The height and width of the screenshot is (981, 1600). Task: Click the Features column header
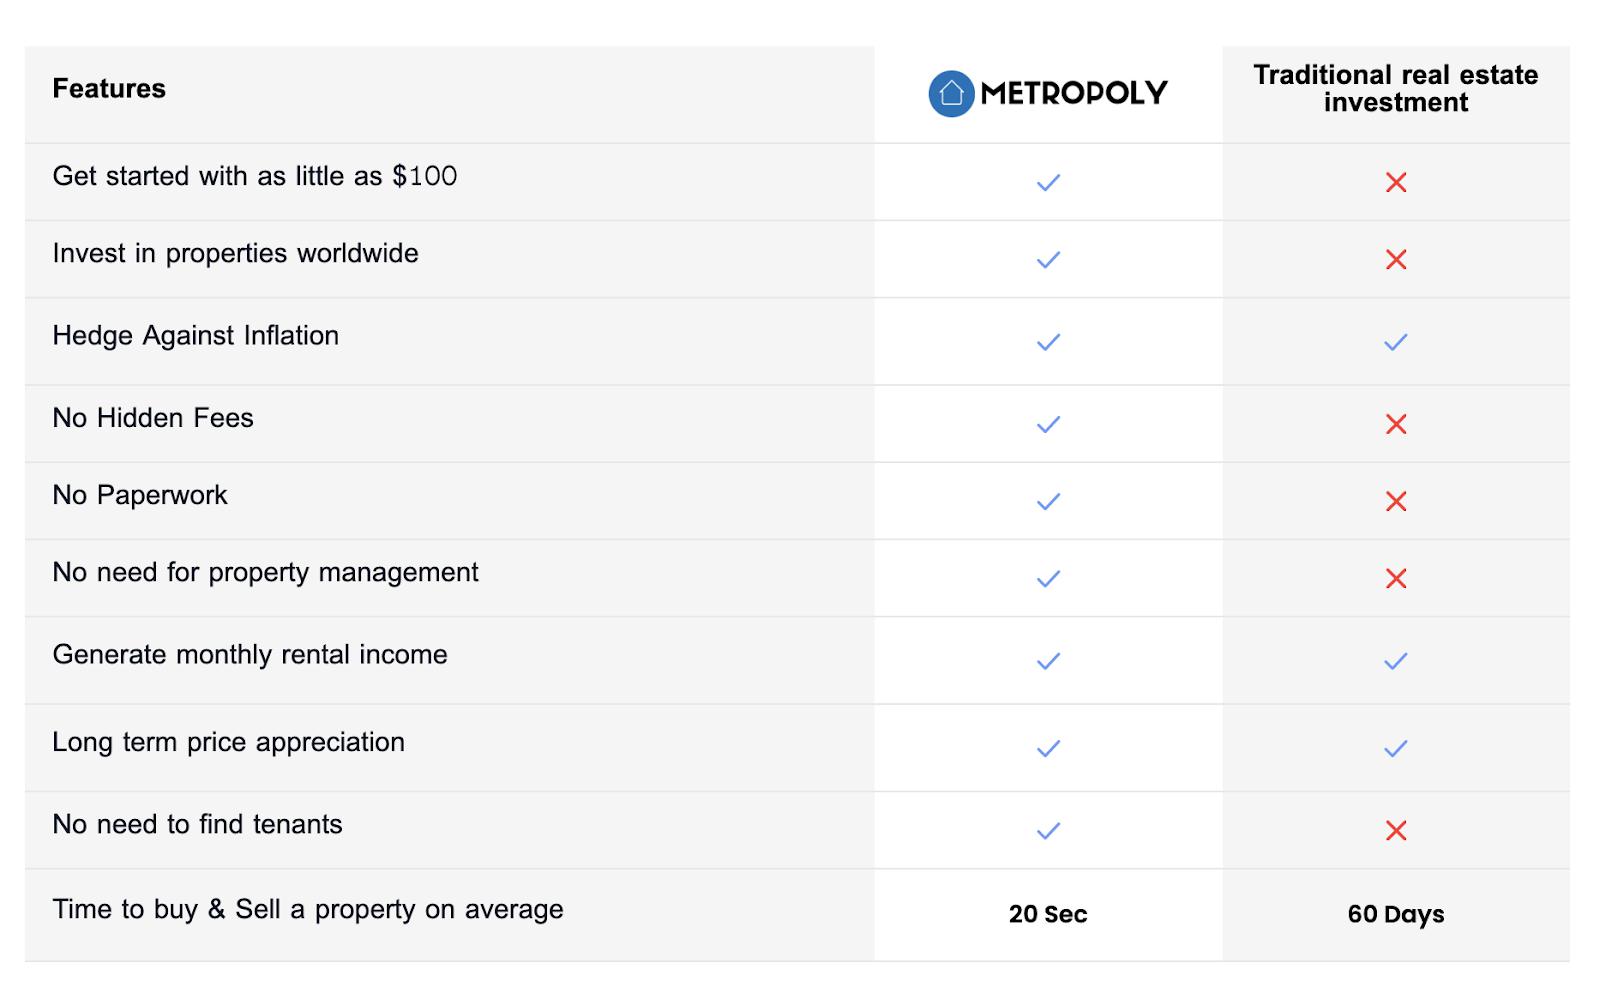109,89
